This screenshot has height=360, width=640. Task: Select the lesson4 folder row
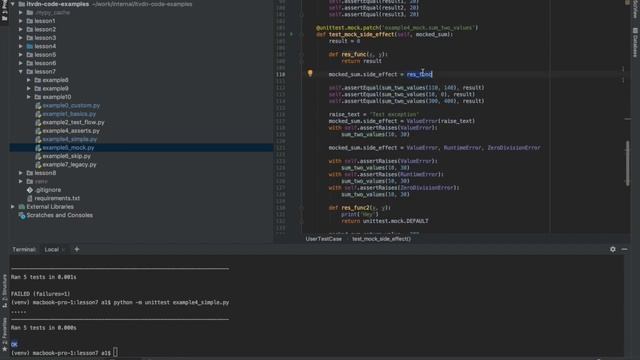(x=141, y=46)
